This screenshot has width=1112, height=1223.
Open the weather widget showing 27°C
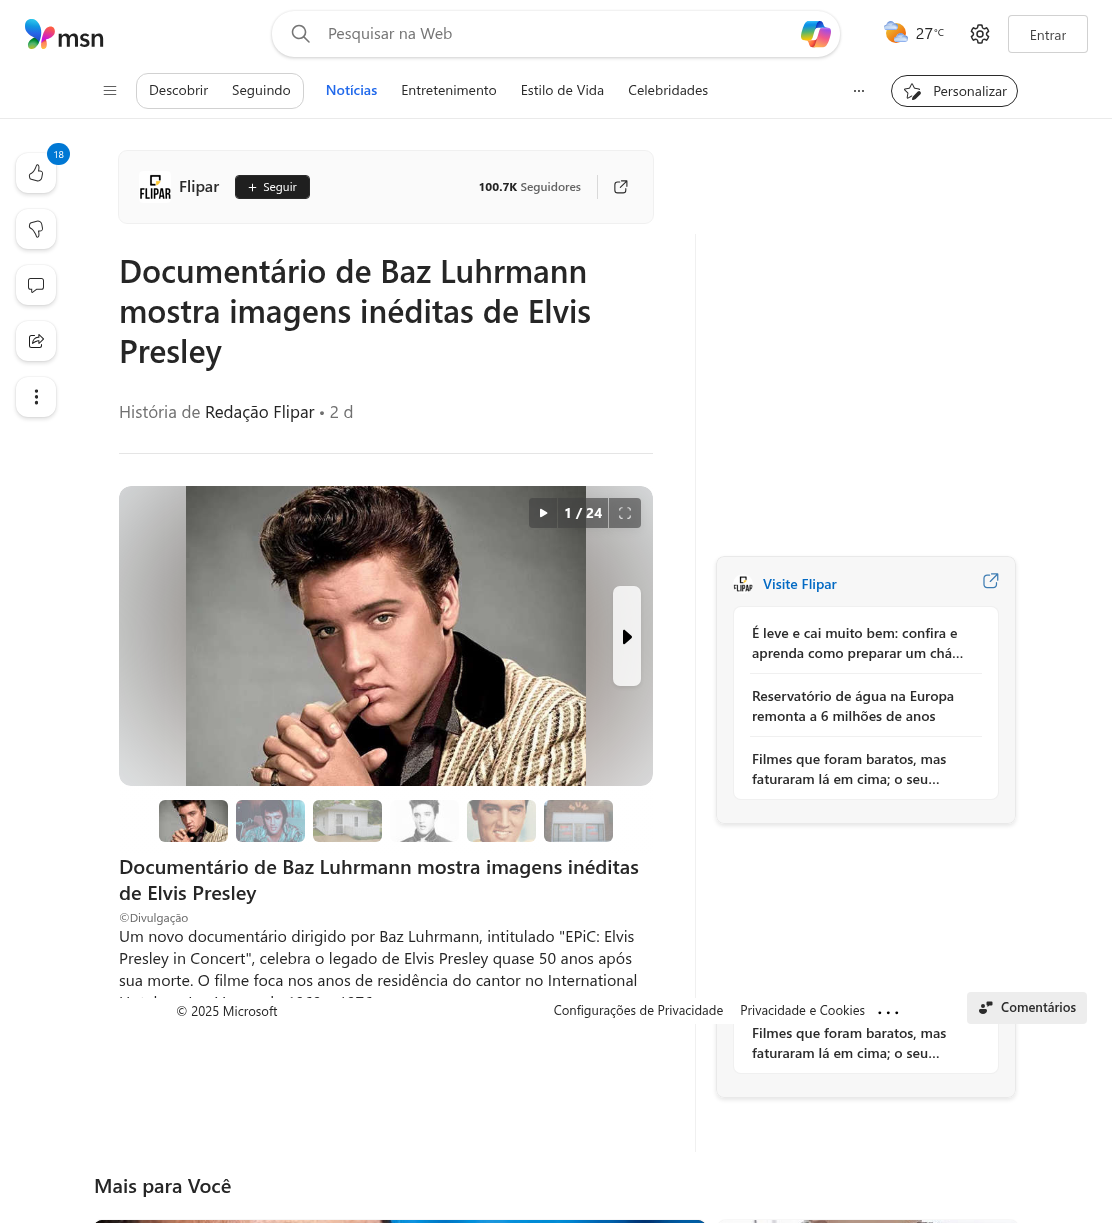(913, 33)
